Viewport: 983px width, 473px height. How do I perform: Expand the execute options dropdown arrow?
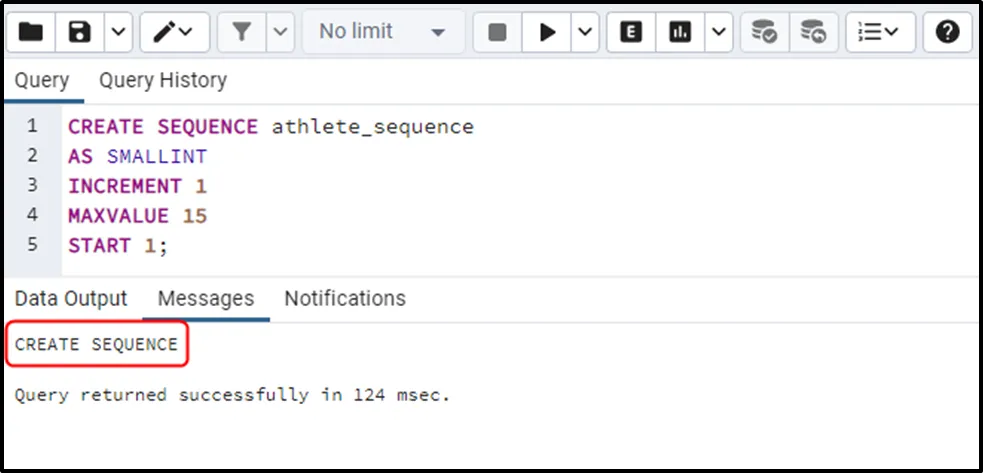pyautogui.click(x=585, y=33)
